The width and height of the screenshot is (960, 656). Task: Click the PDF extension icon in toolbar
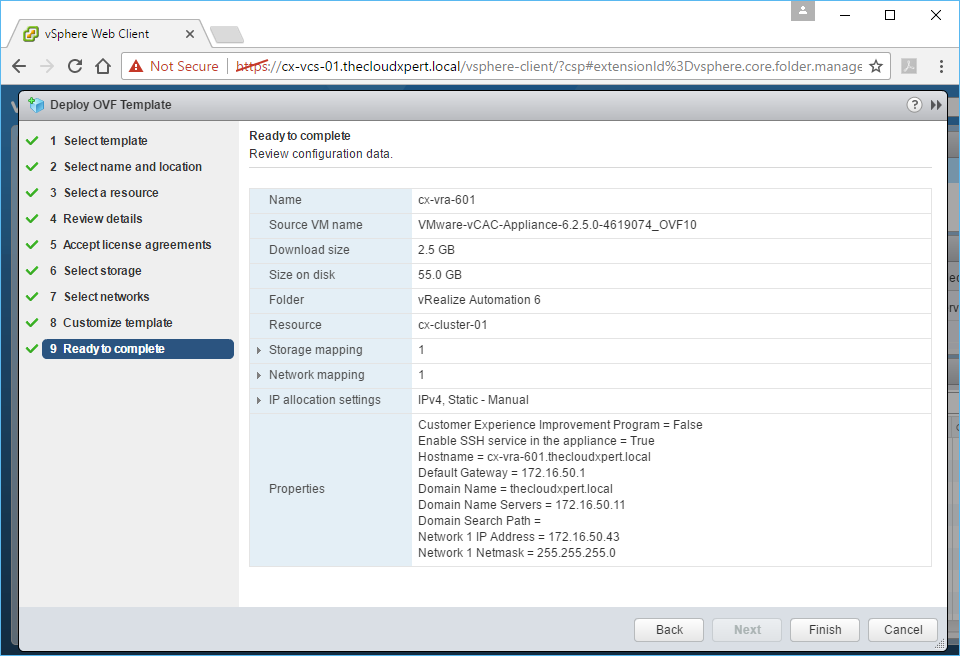tap(909, 66)
